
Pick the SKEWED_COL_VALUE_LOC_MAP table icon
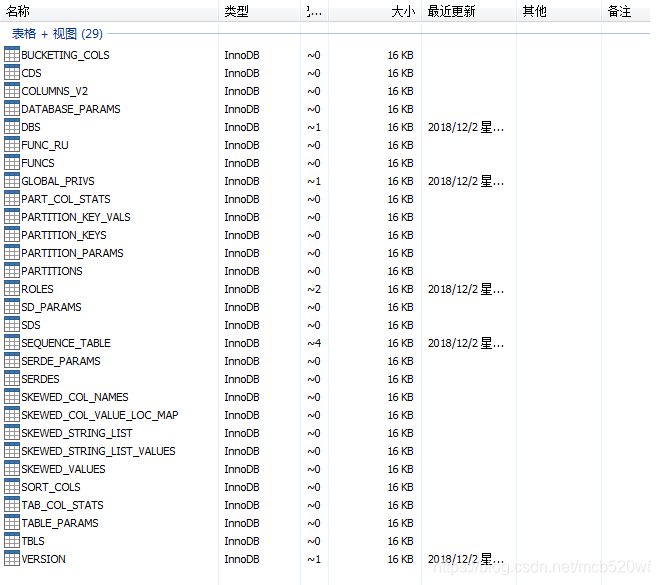click(x=12, y=415)
